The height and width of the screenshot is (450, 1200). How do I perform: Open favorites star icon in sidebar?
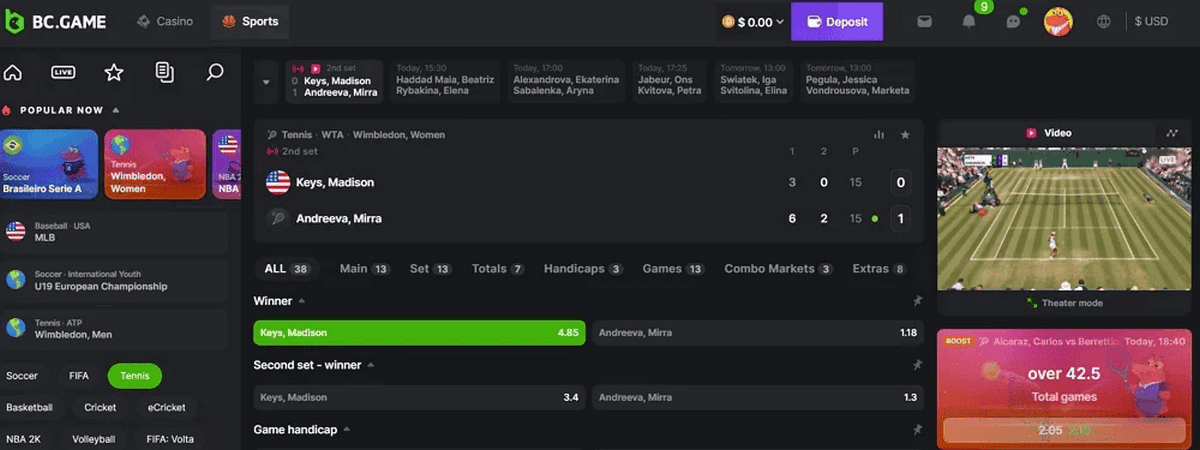pyautogui.click(x=114, y=72)
